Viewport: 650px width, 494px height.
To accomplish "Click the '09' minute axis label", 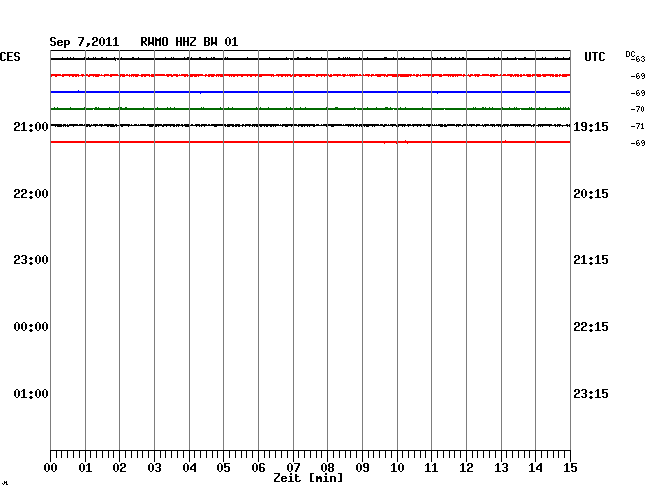I will [362, 467].
